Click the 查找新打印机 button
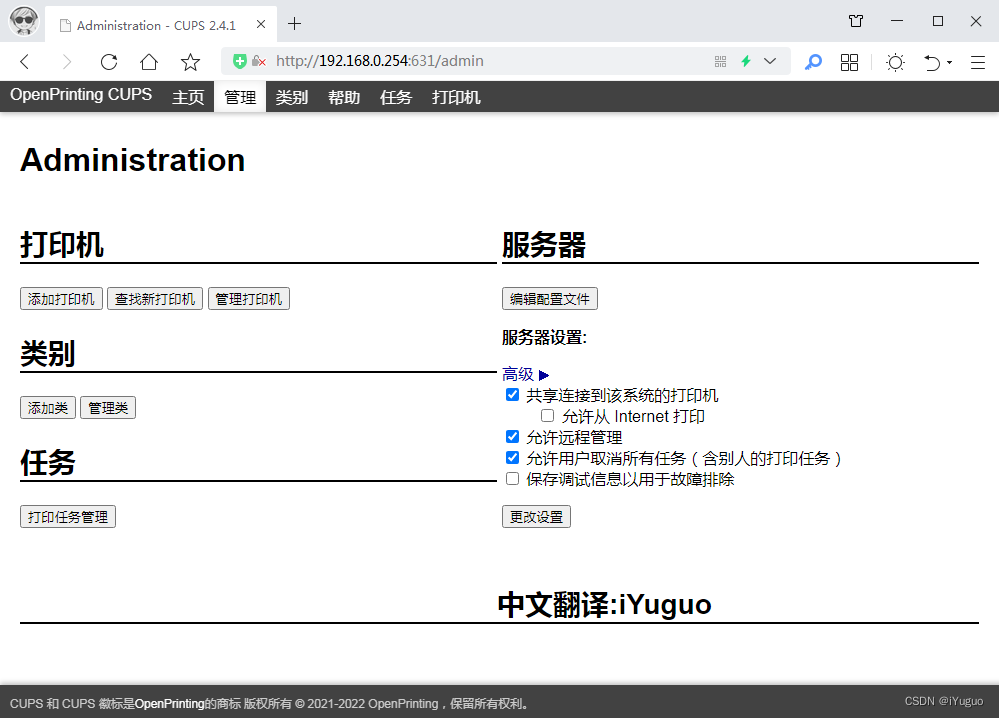This screenshot has width=999, height=718. coord(155,299)
